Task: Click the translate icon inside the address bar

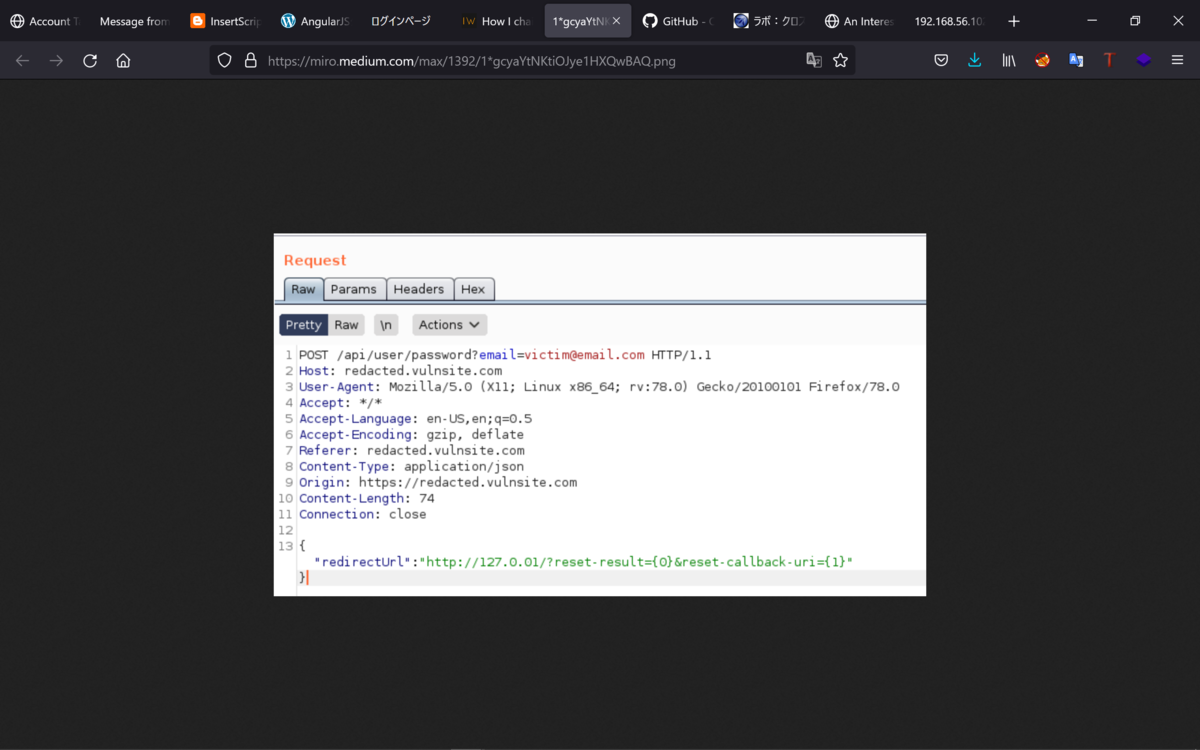Action: pos(814,61)
